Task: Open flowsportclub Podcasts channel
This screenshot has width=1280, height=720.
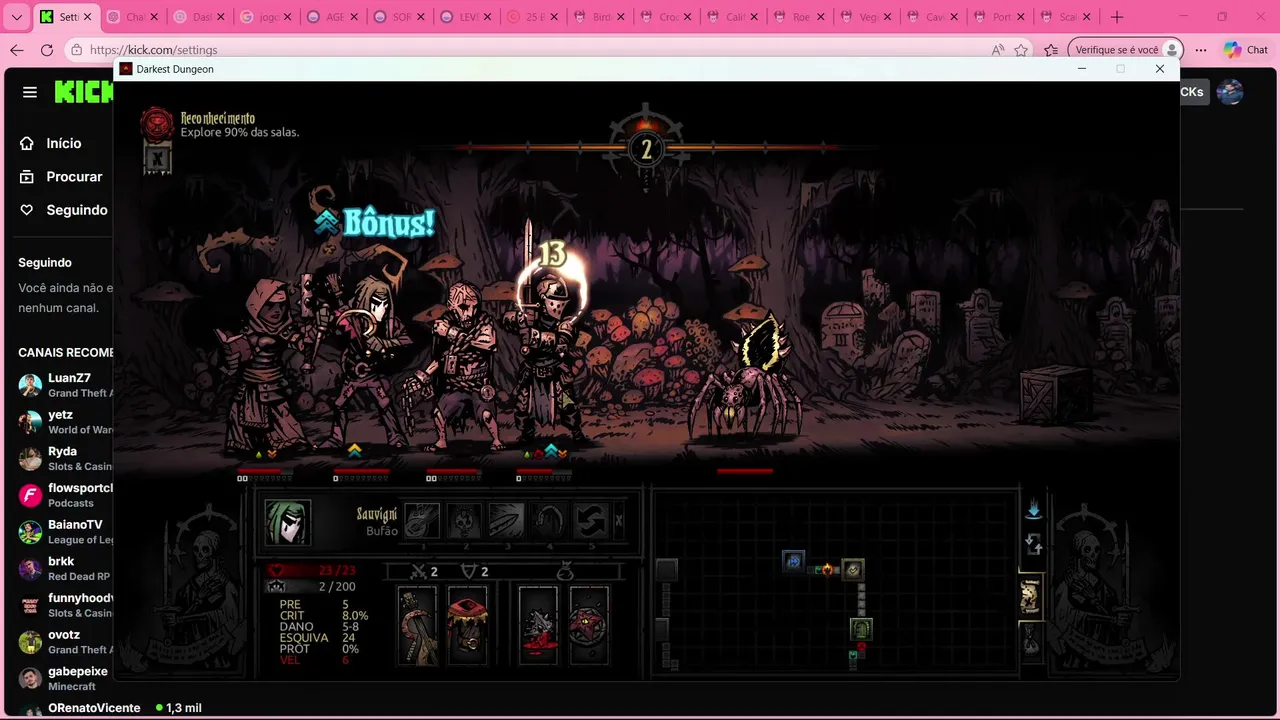Action: (64, 495)
